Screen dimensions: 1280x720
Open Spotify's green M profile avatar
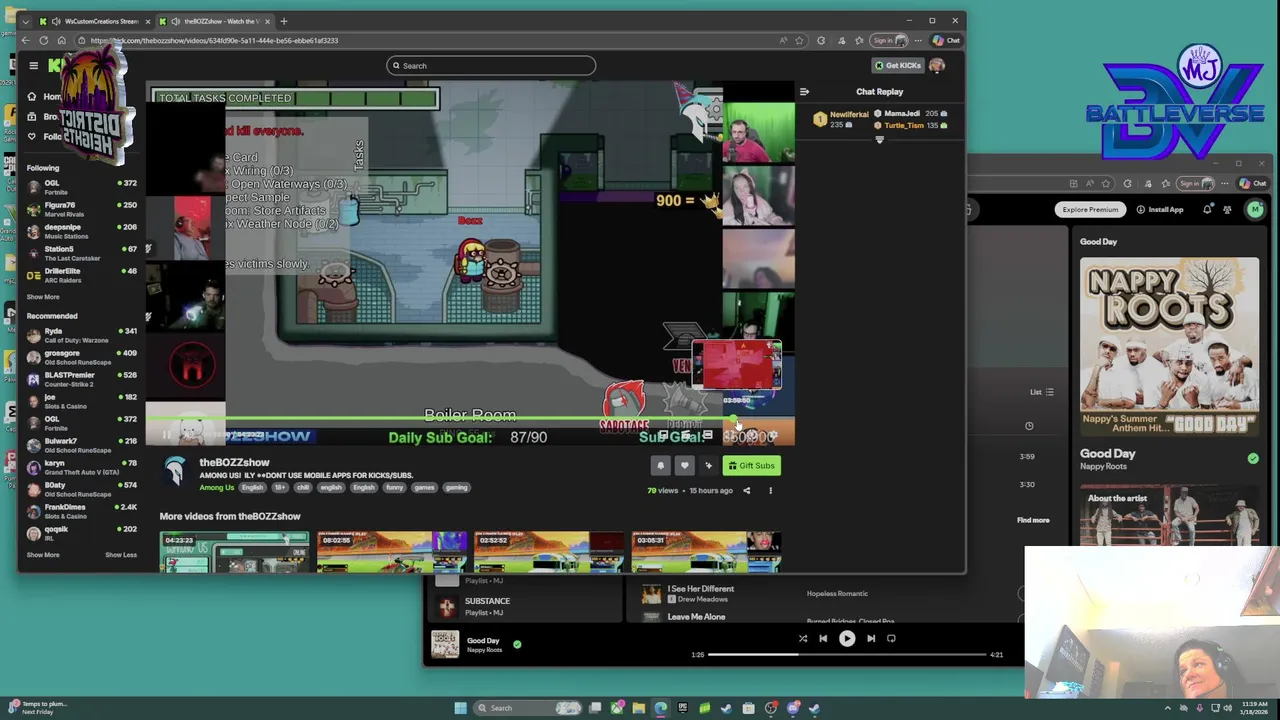(1255, 209)
